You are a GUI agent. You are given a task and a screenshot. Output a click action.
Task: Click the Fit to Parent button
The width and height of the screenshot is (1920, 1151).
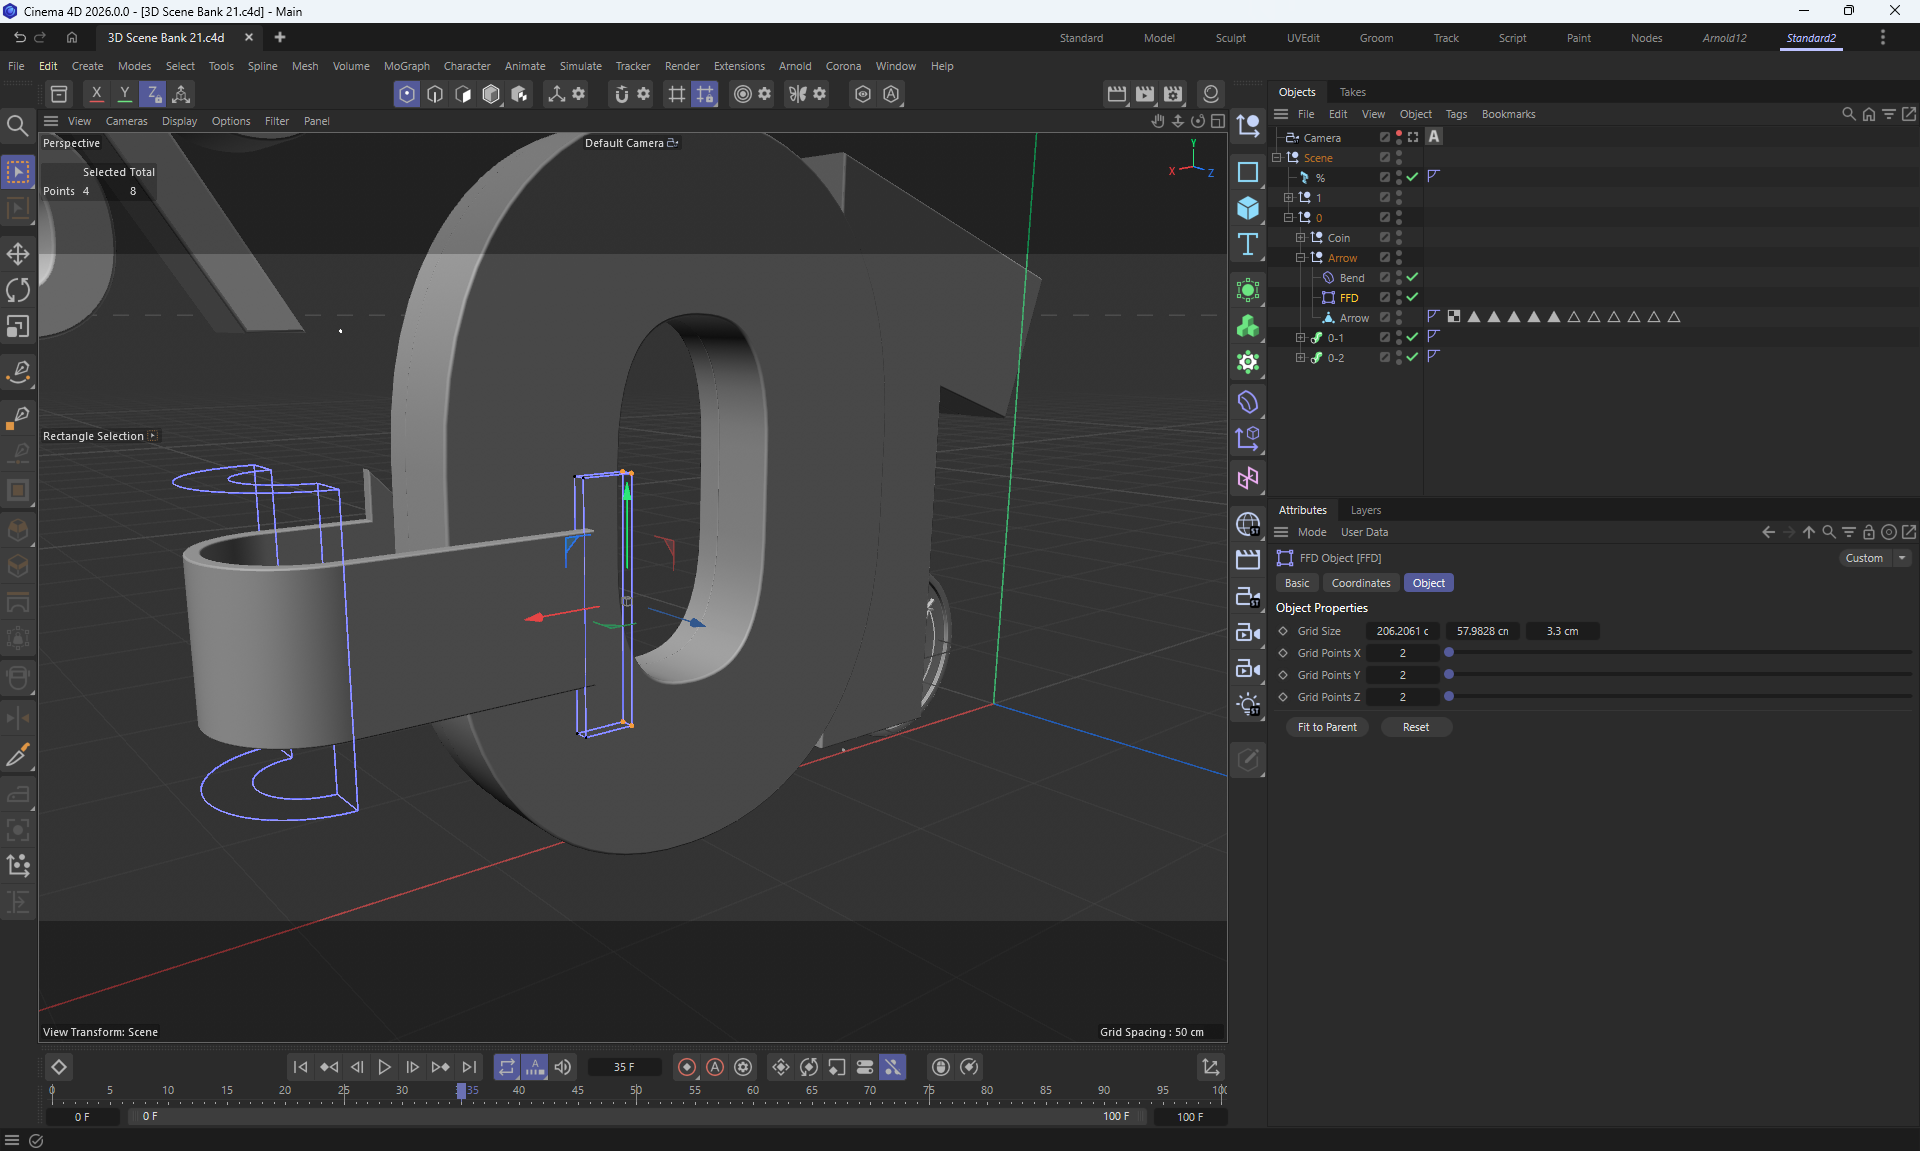pyautogui.click(x=1326, y=727)
